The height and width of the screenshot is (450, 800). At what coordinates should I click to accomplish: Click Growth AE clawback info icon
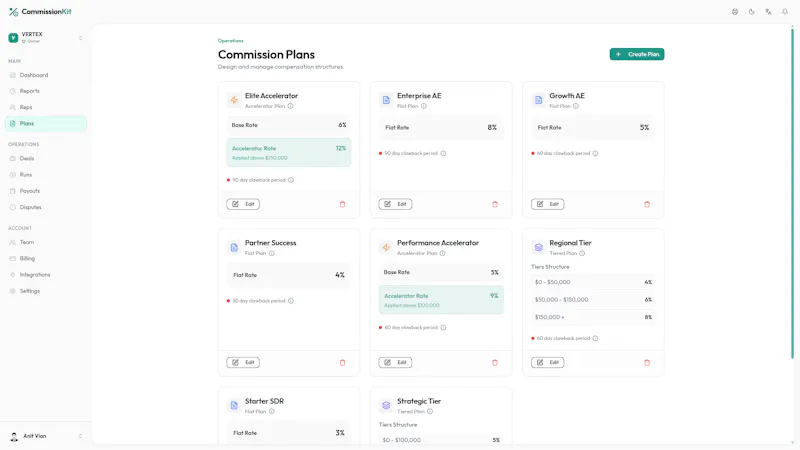tap(595, 153)
